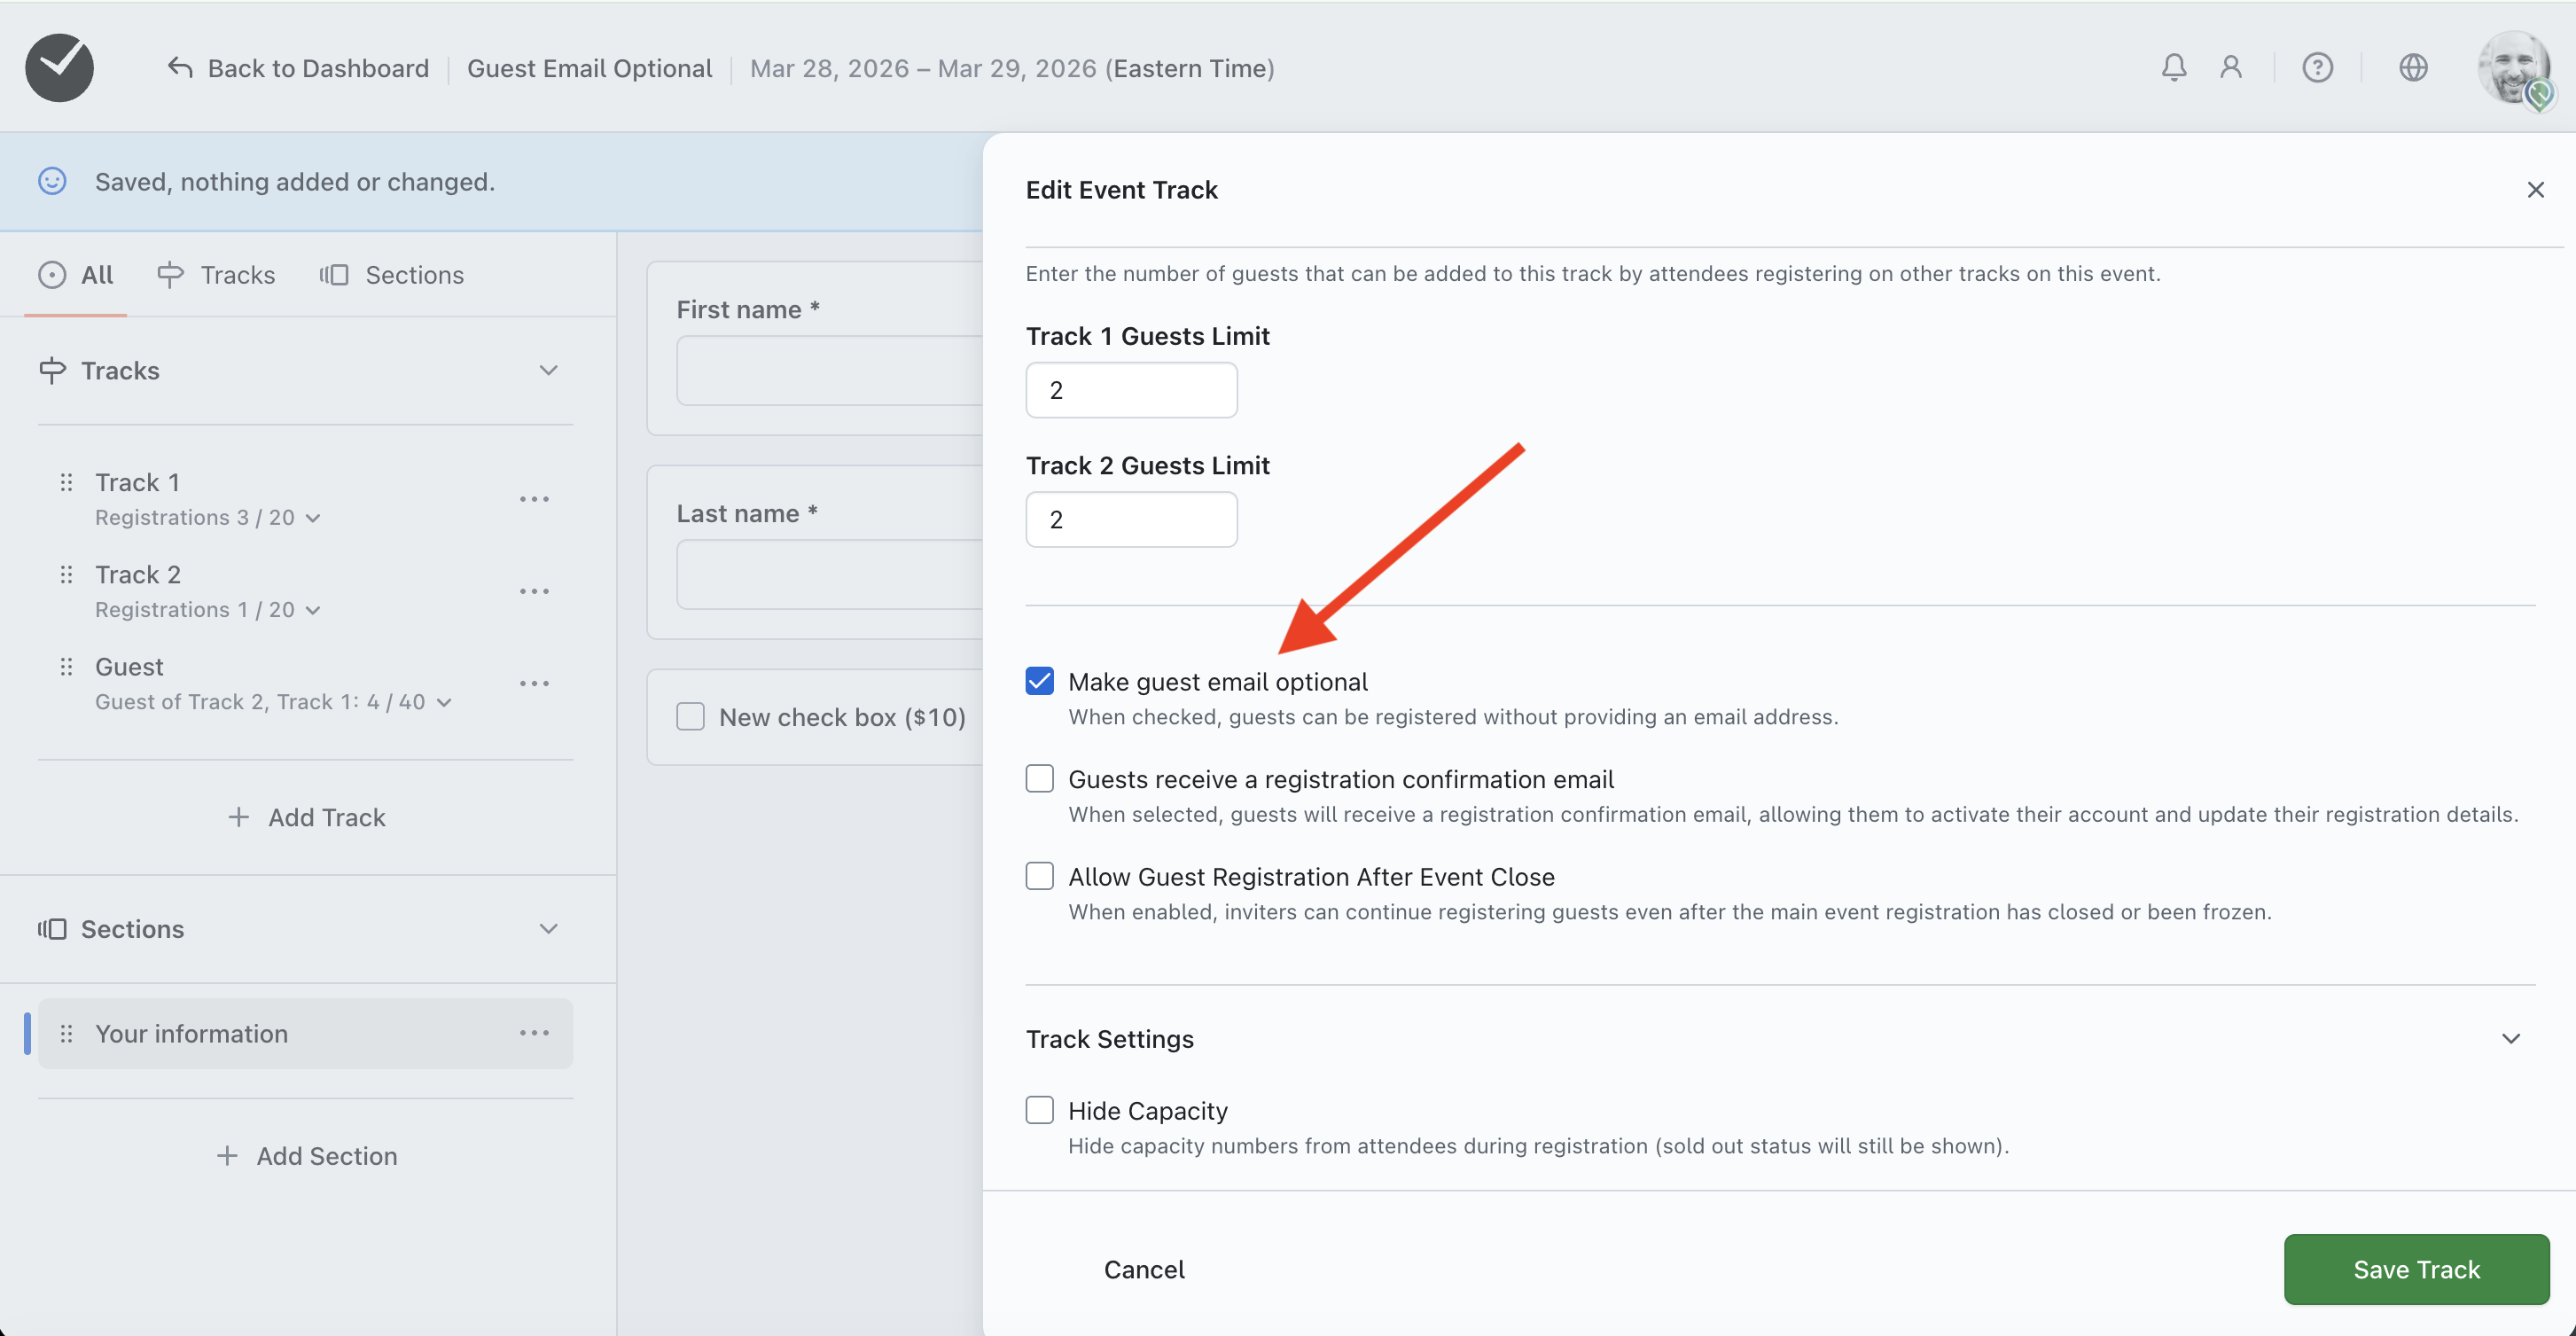Enable guests receive registration confirmation email
This screenshot has height=1336, width=2576.
click(x=1039, y=778)
